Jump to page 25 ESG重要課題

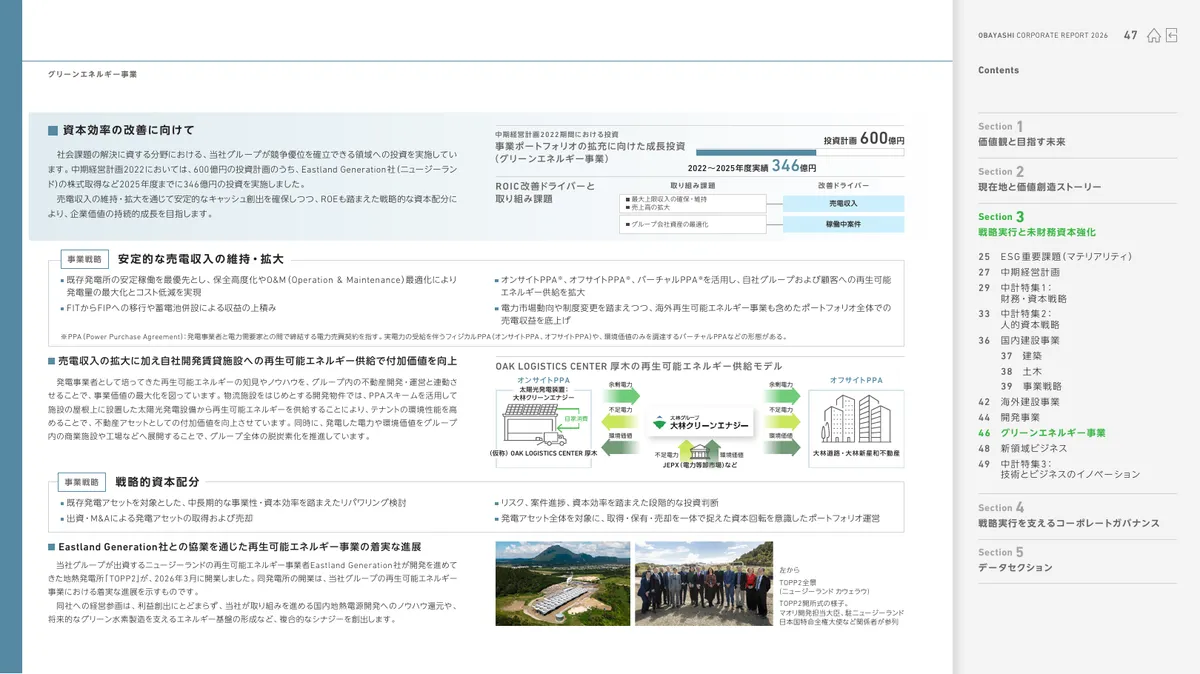1056,257
